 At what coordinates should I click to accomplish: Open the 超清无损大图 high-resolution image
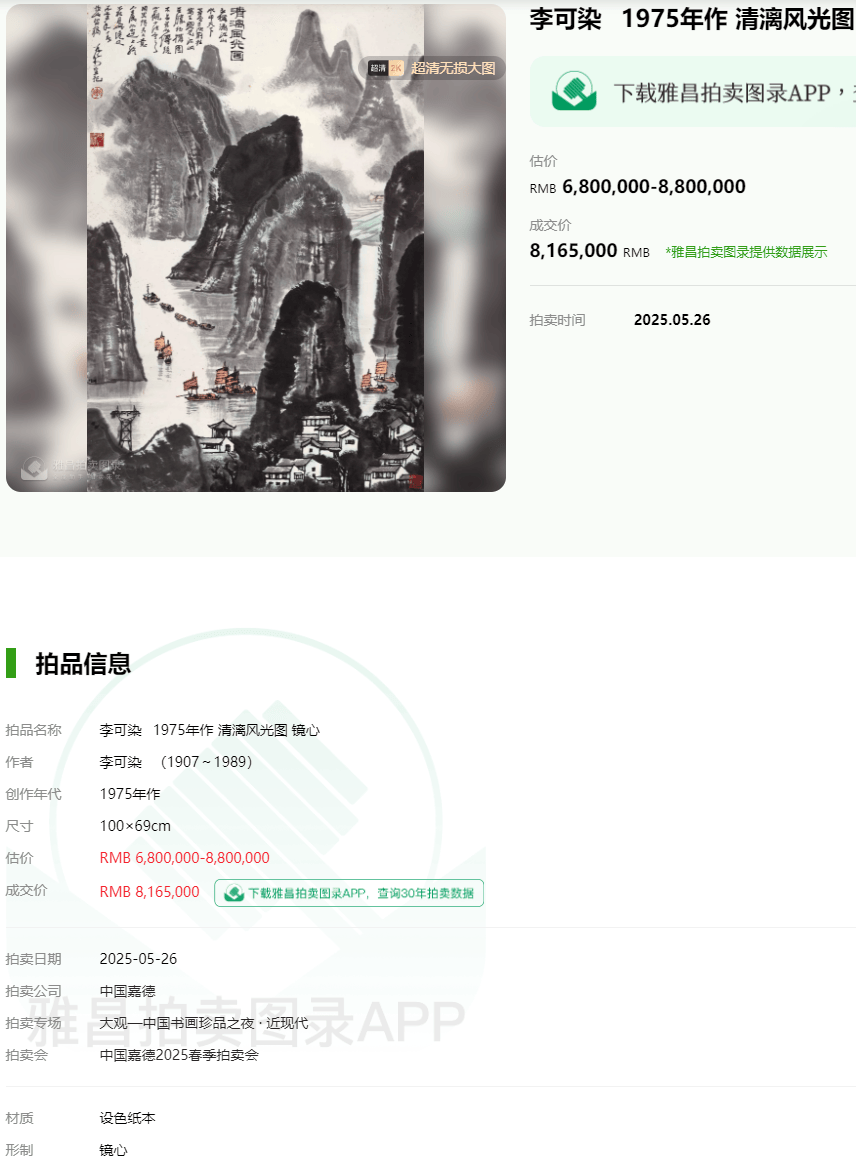(x=452, y=68)
